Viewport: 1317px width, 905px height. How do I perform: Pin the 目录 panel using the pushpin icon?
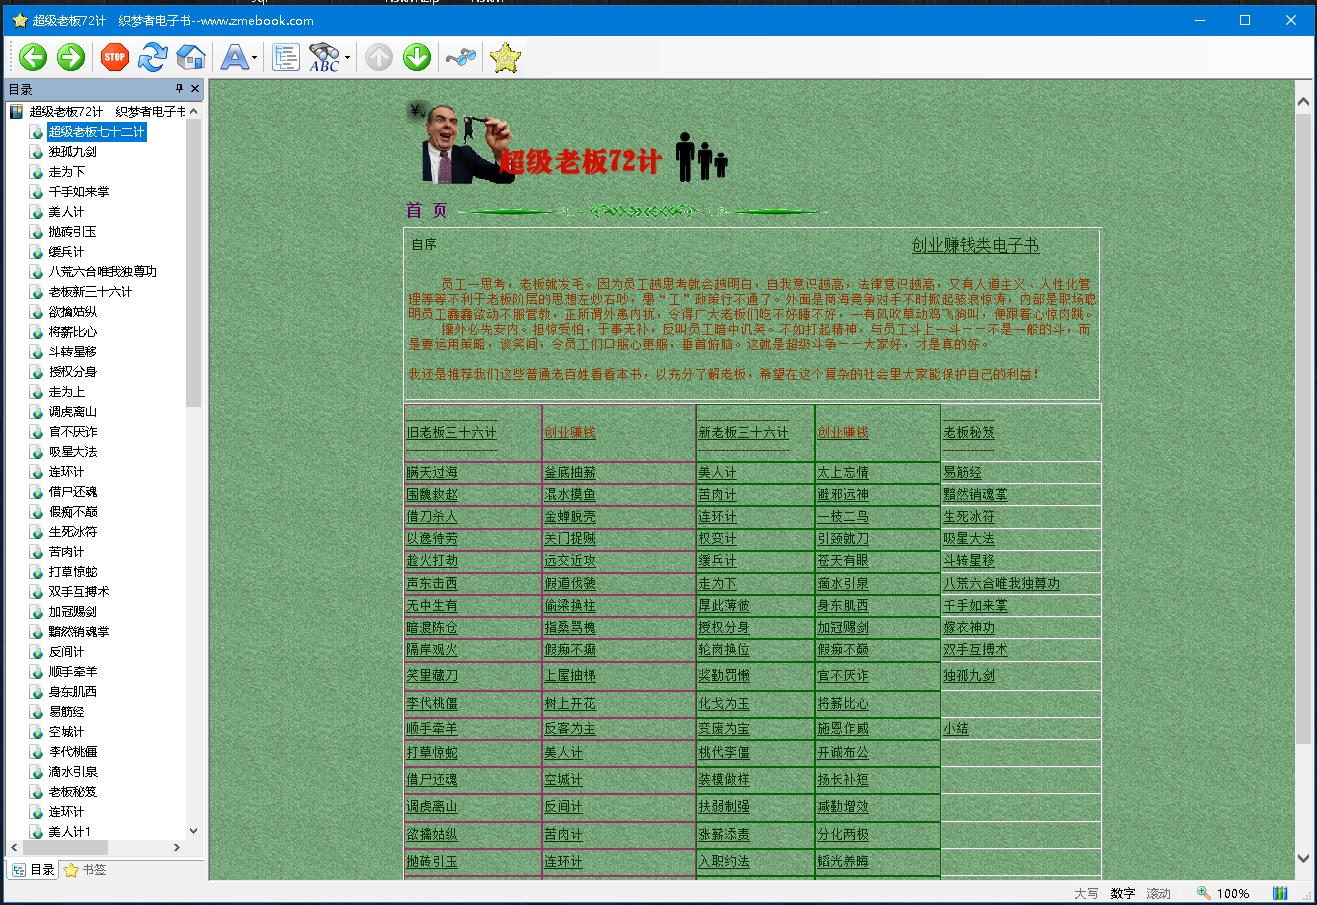pyautogui.click(x=180, y=88)
